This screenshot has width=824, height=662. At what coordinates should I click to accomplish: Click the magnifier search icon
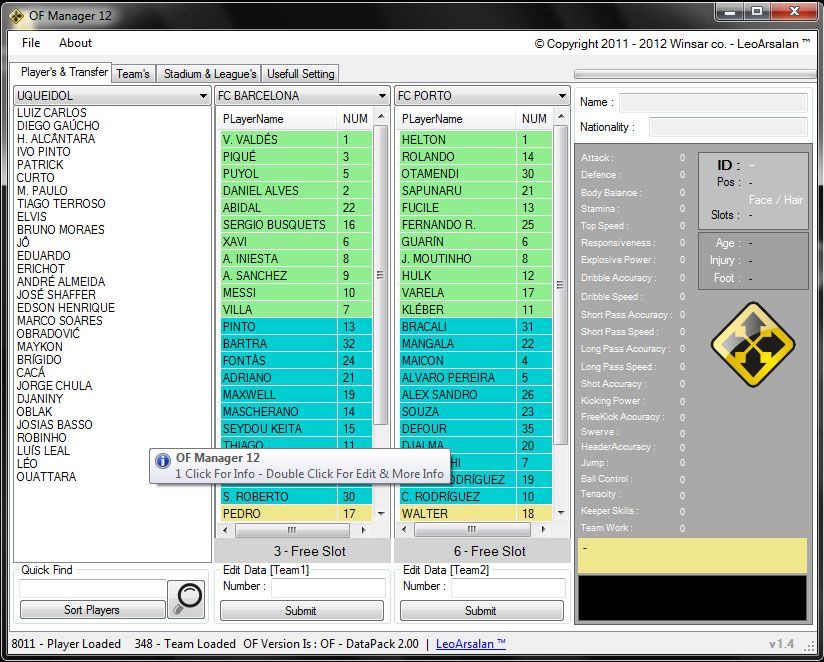pyautogui.click(x=186, y=598)
